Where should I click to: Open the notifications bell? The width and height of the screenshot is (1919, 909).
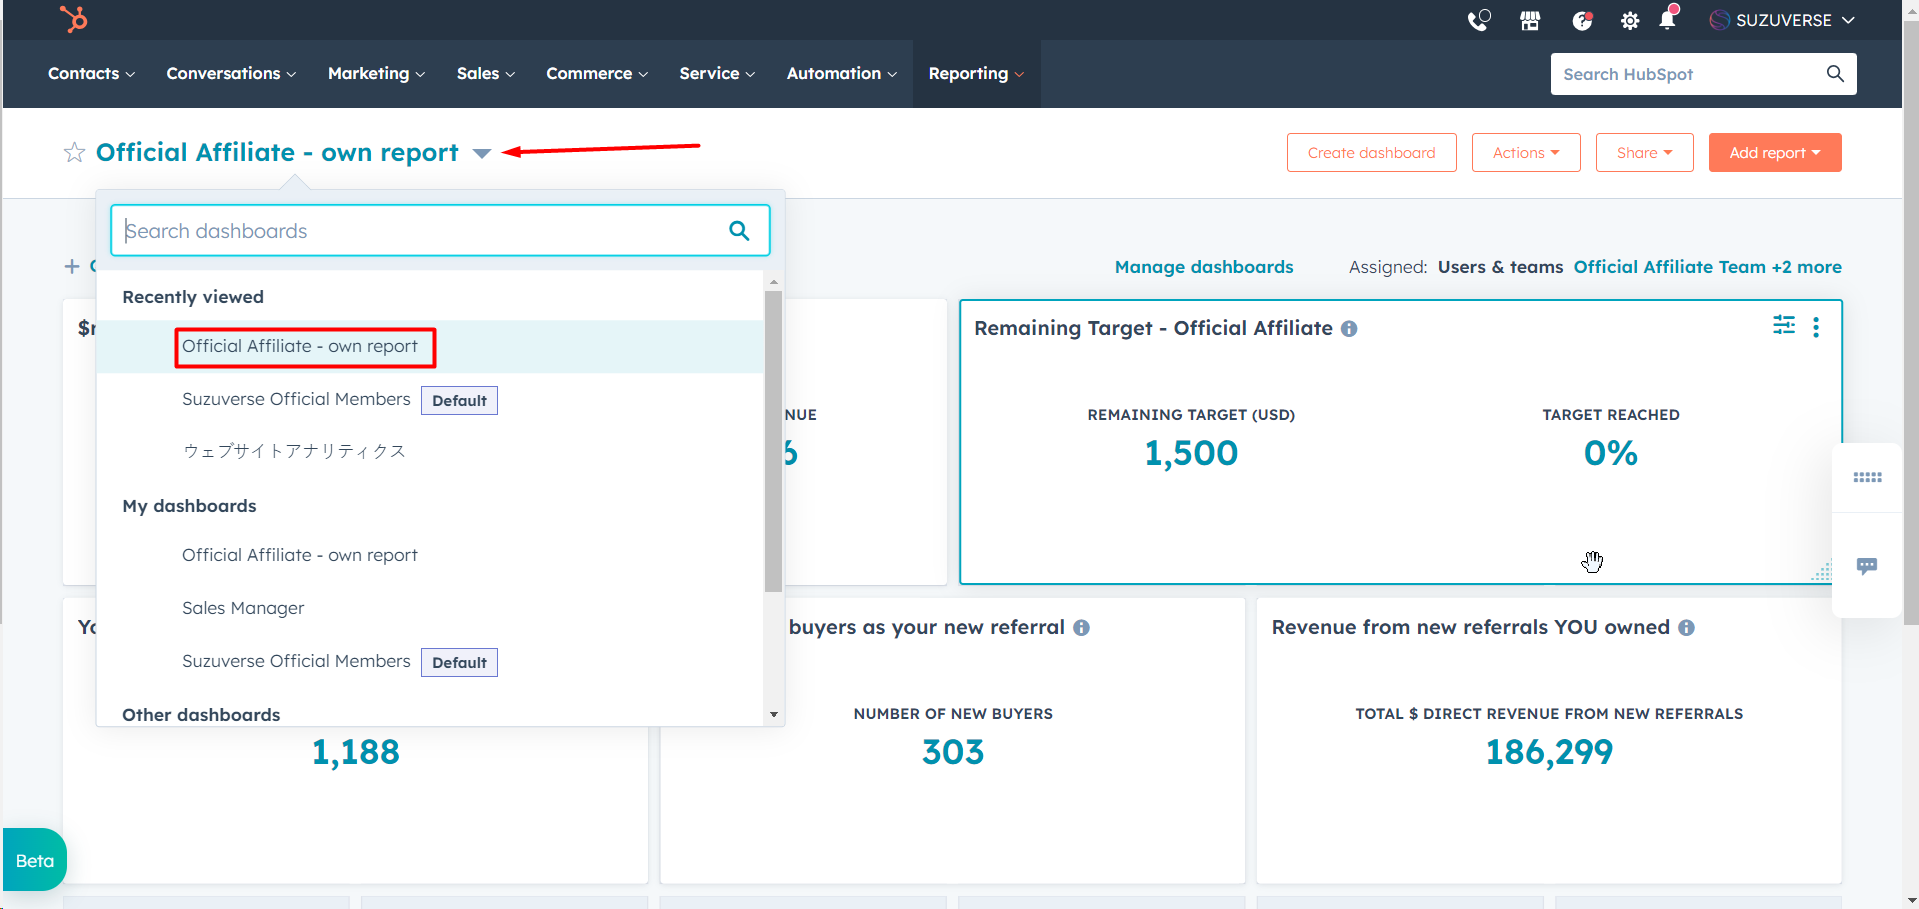[x=1667, y=20]
